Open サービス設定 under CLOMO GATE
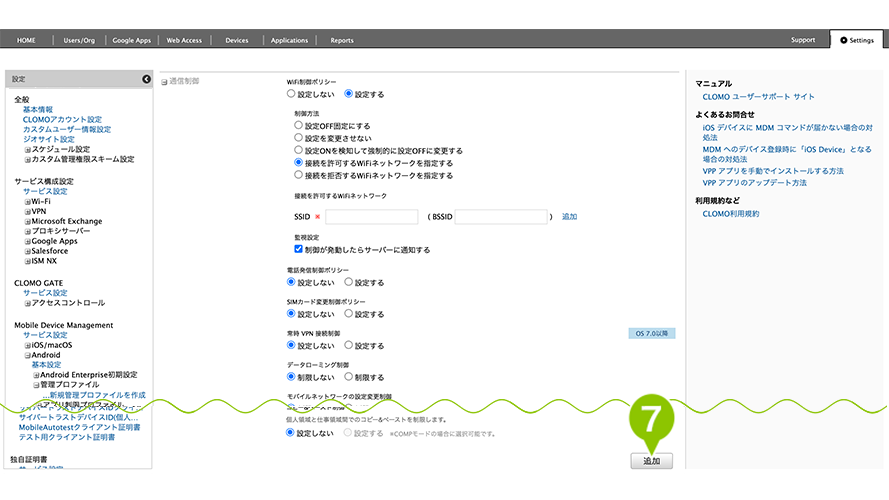Image resolution: width=889 pixels, height=500 pixels. [x=45, y=293]
